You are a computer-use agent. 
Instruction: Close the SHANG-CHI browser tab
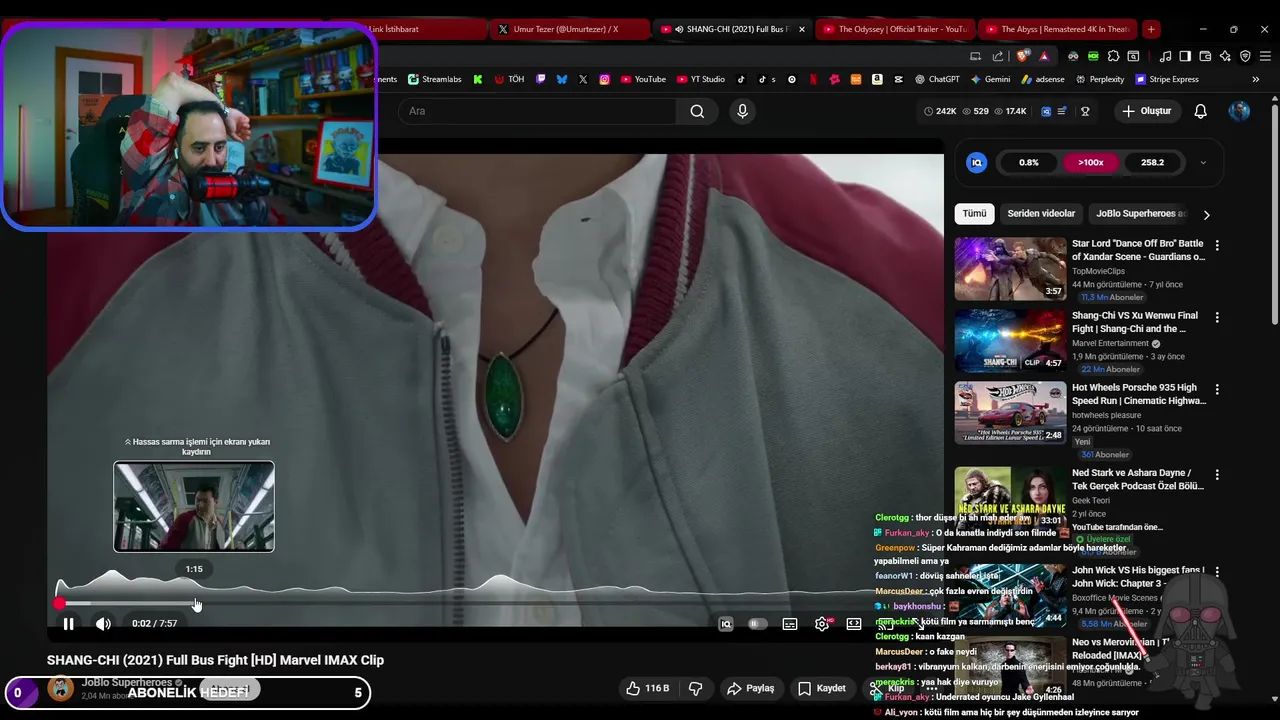801,29
